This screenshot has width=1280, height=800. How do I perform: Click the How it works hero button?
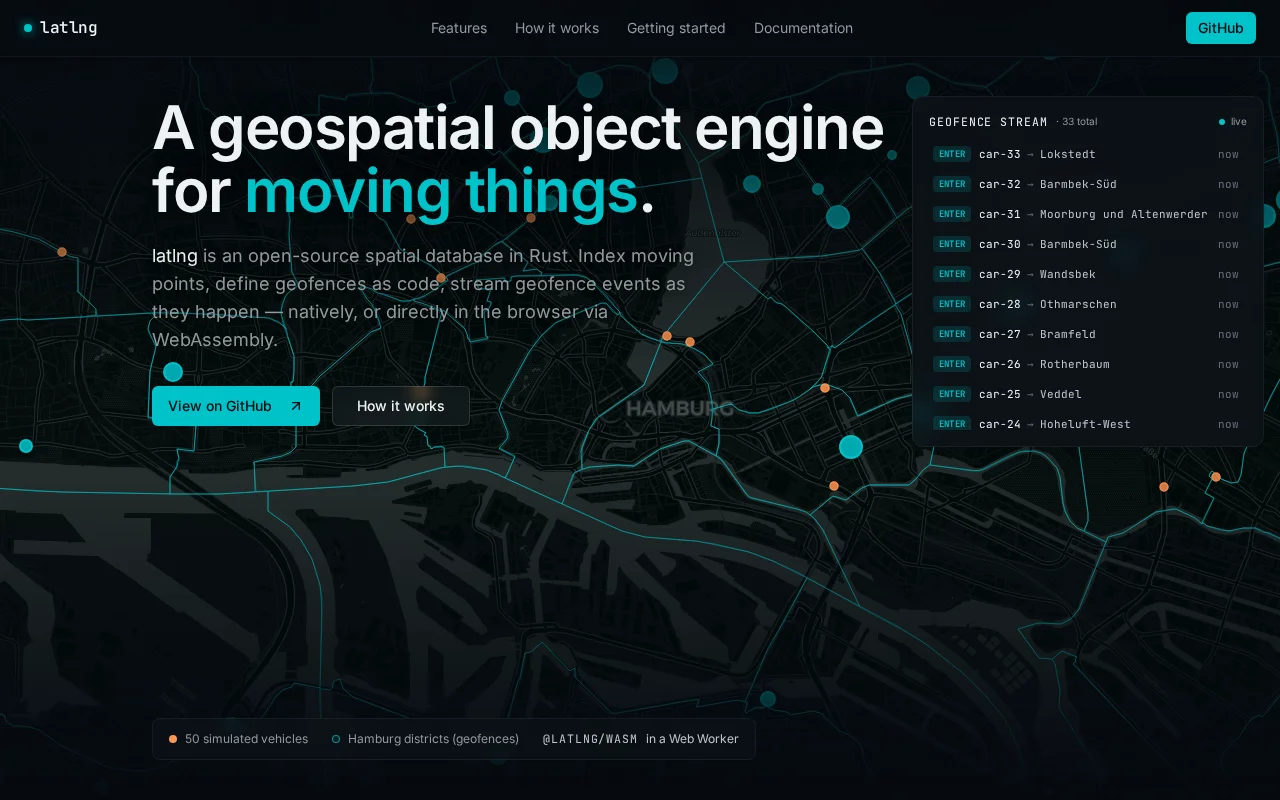point(401,406)
